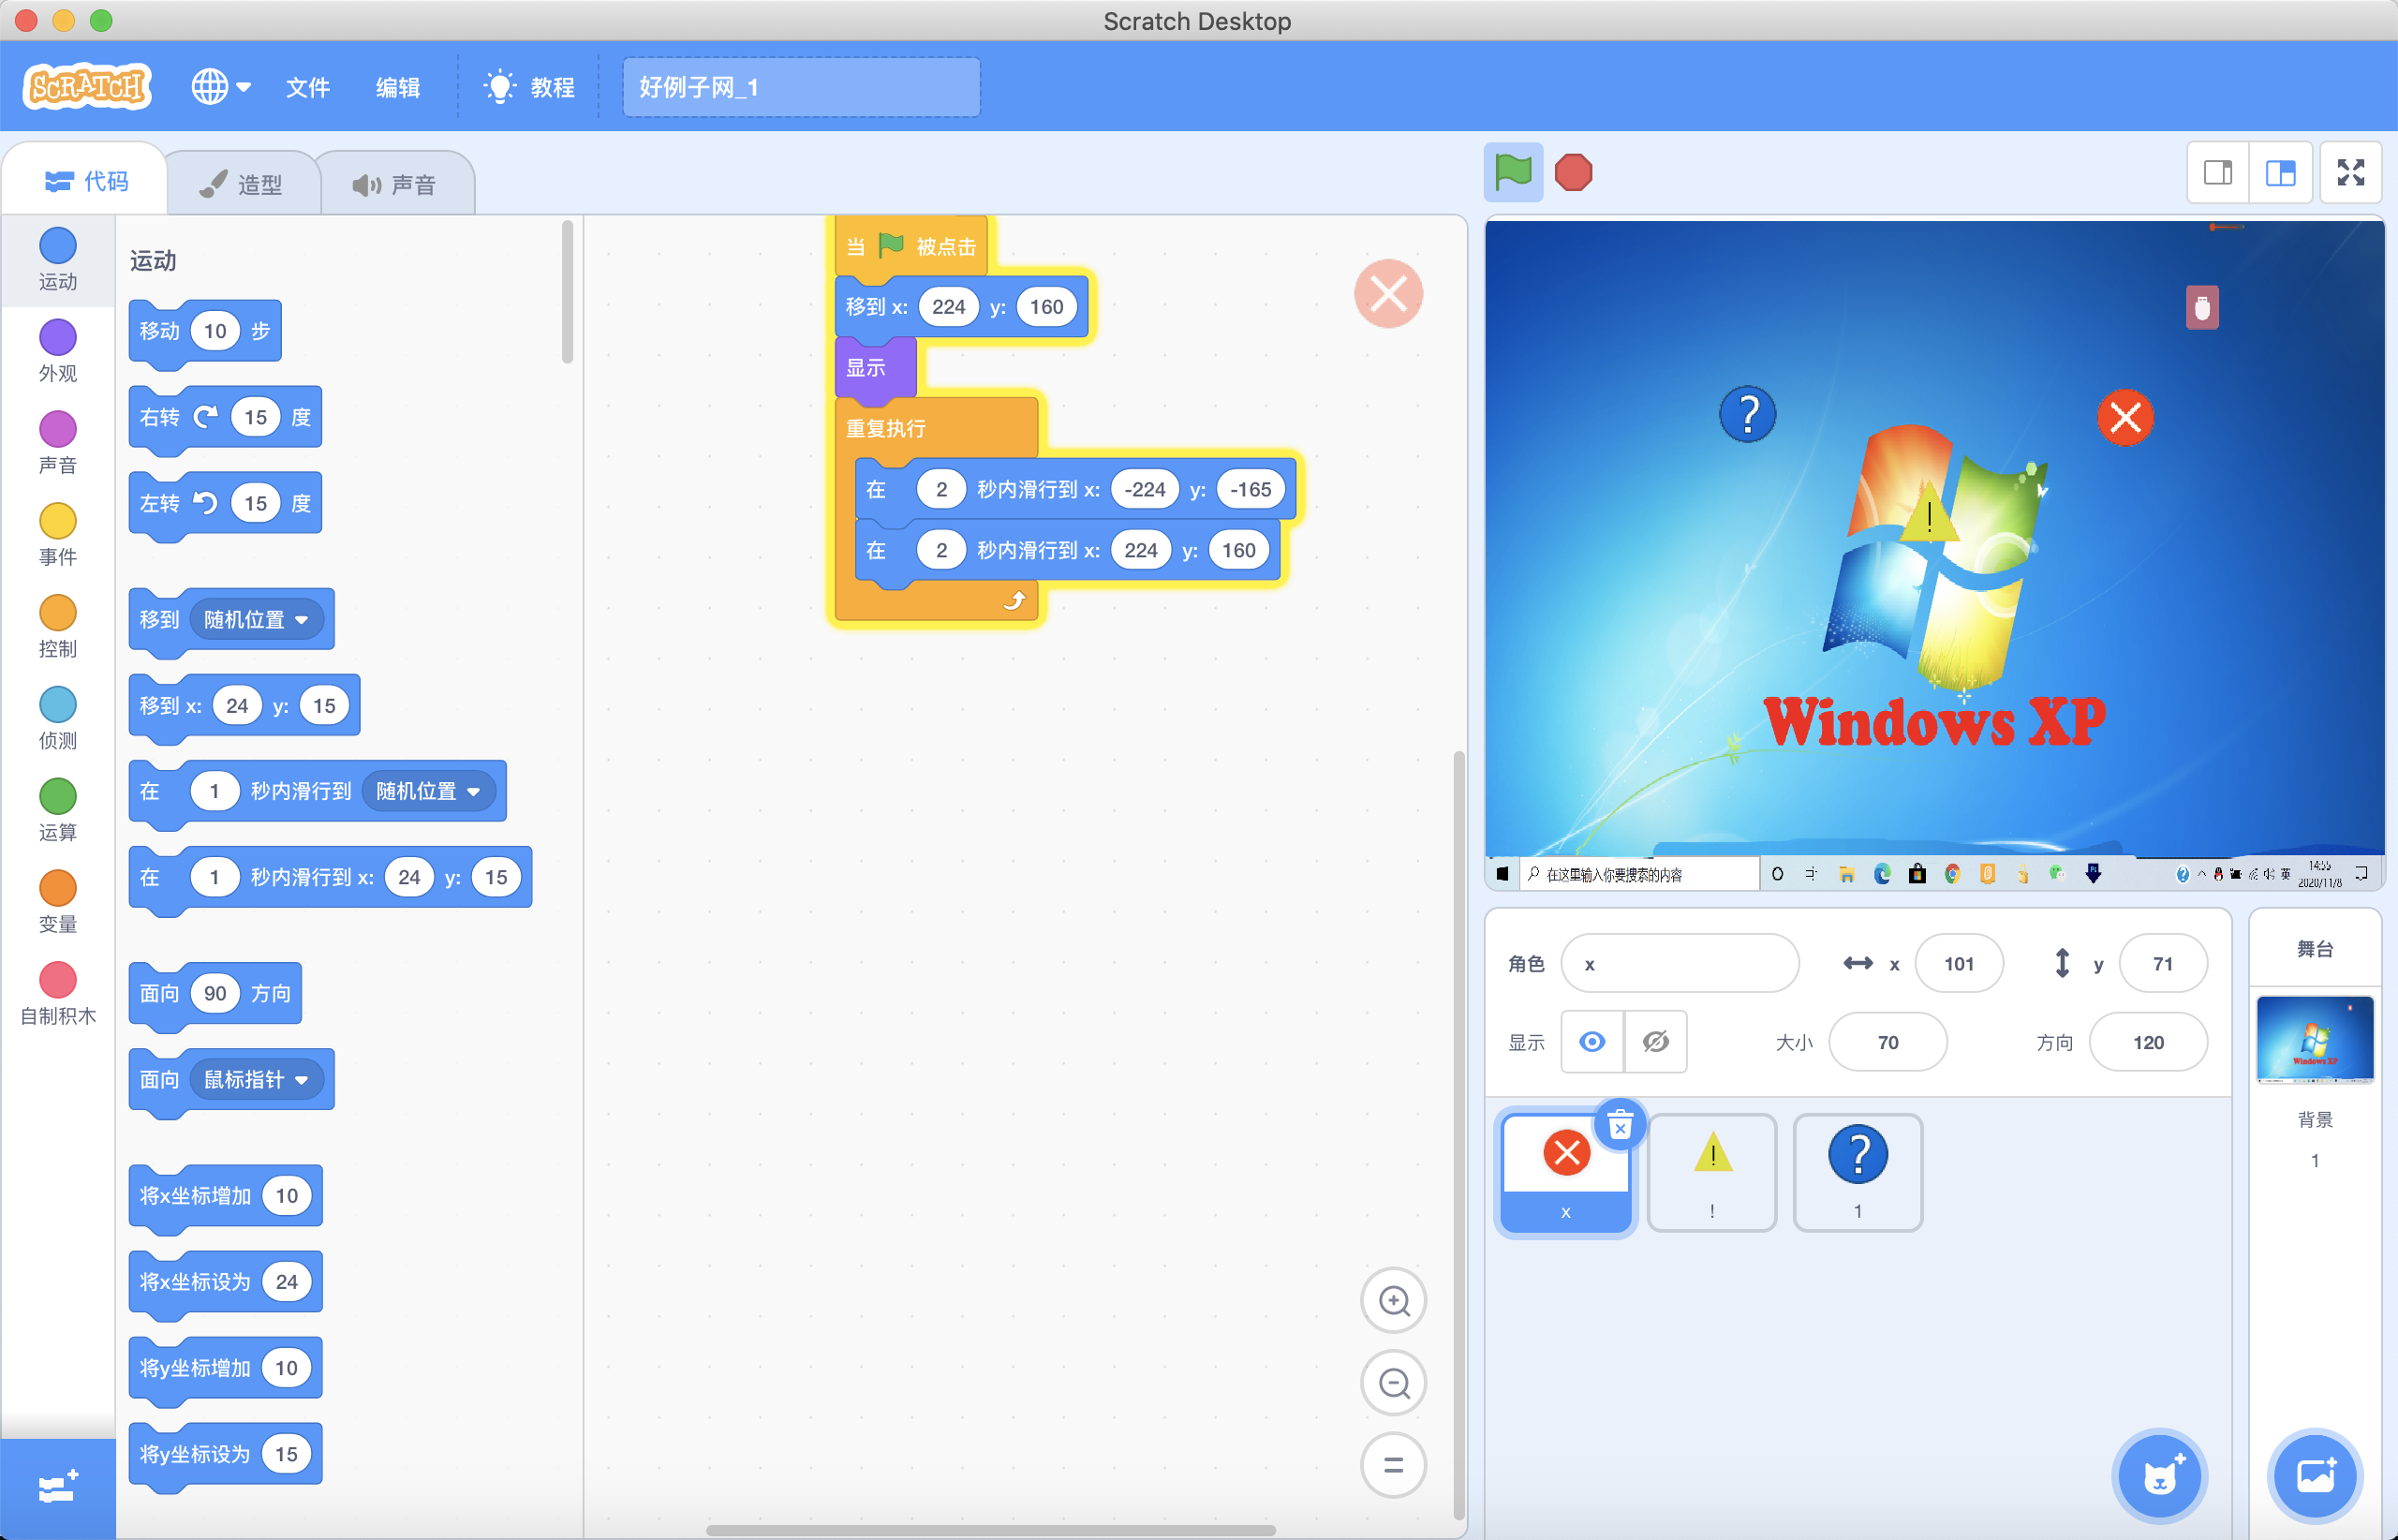The image size is (2398, 1540).
Task: Select the blue question mark sprite thumbnail
Action: point(1858,1174)
